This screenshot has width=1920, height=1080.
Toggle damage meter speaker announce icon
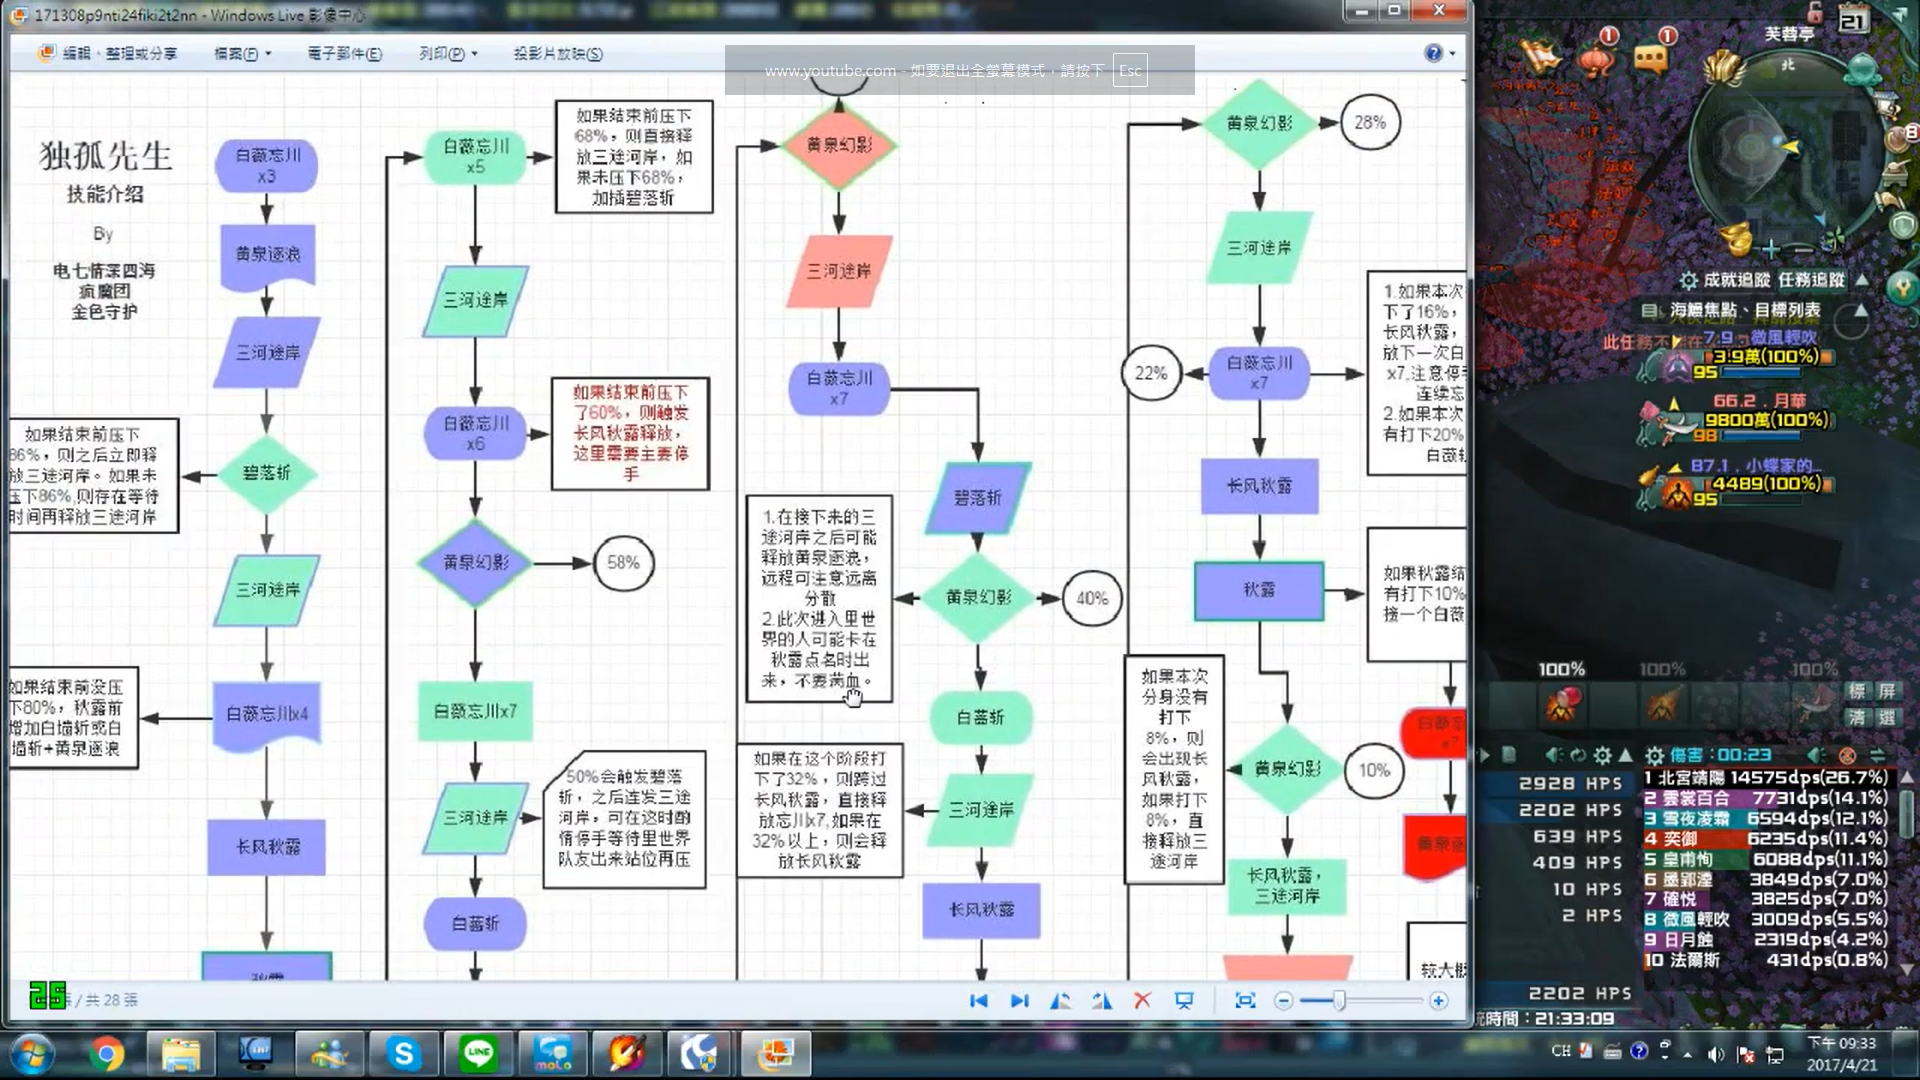tap(1816, 755)
